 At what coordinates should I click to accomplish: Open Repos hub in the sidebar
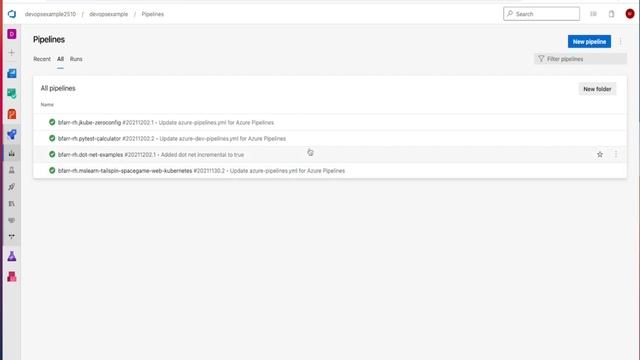pos(12,114)
